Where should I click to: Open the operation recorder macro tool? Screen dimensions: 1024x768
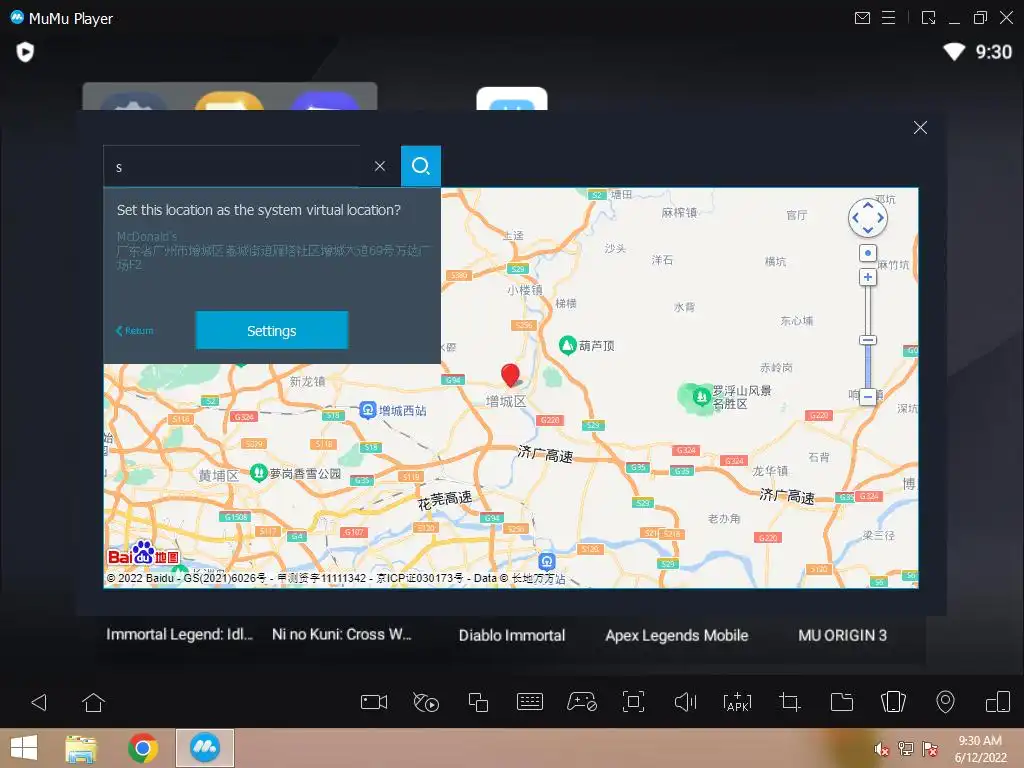pos(426,702)
